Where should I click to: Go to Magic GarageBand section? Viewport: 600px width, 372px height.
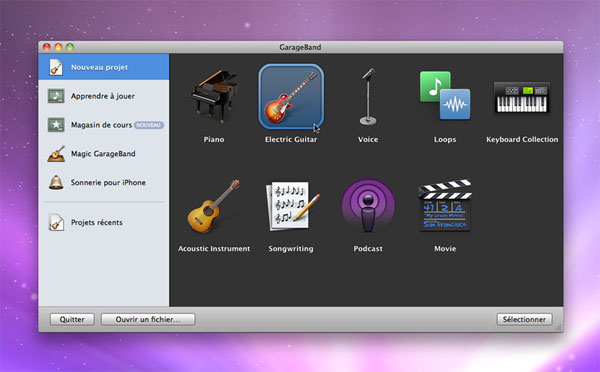tap(104, 153)
